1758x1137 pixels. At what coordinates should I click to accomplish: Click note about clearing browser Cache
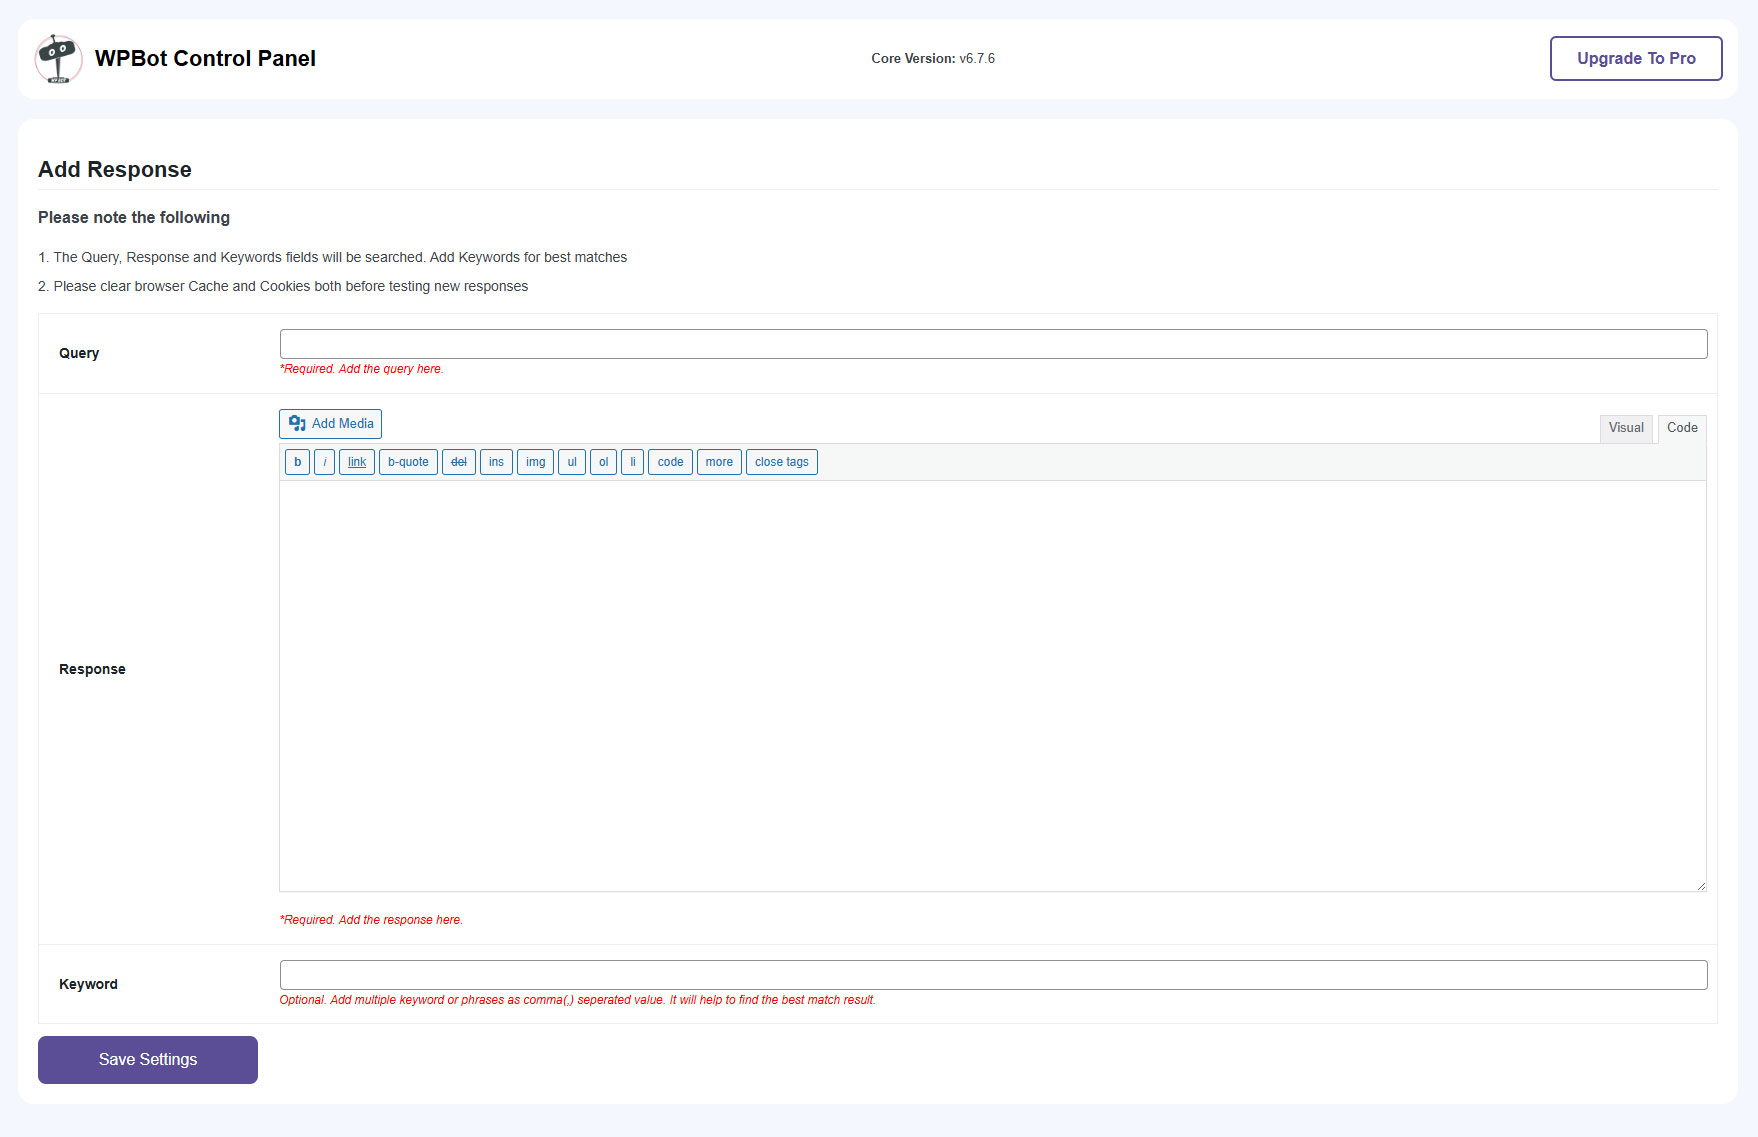(283, 287)
